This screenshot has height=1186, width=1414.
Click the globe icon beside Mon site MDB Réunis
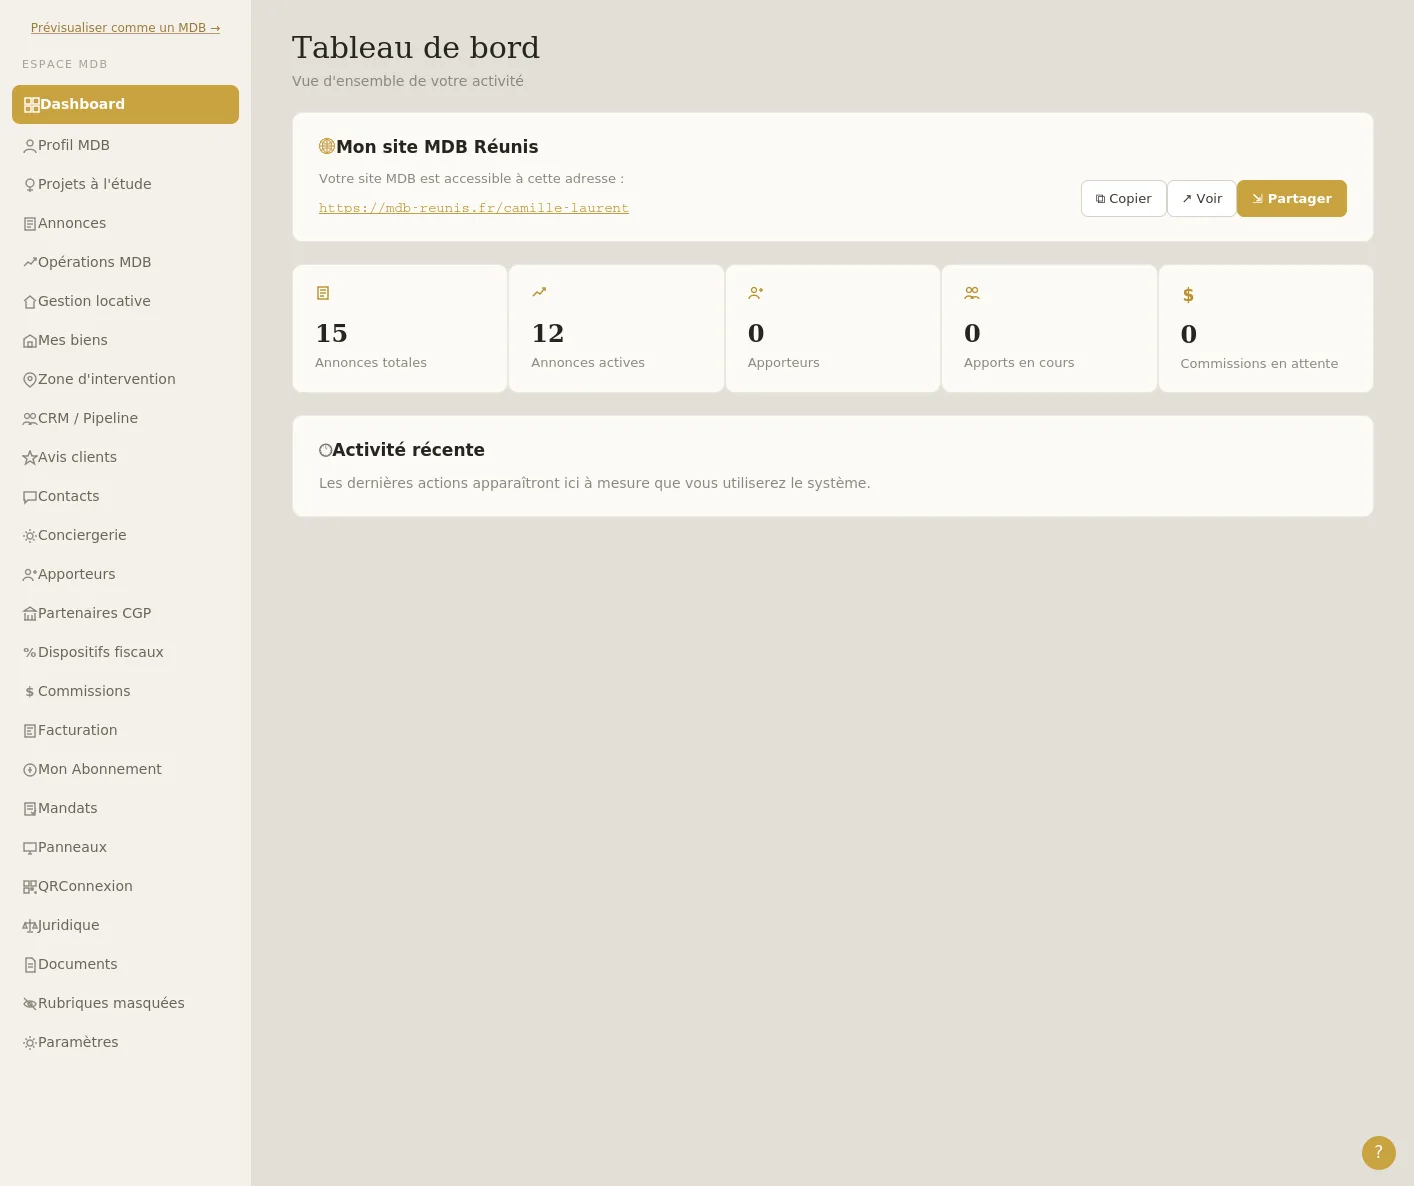(x=327, y=146)
